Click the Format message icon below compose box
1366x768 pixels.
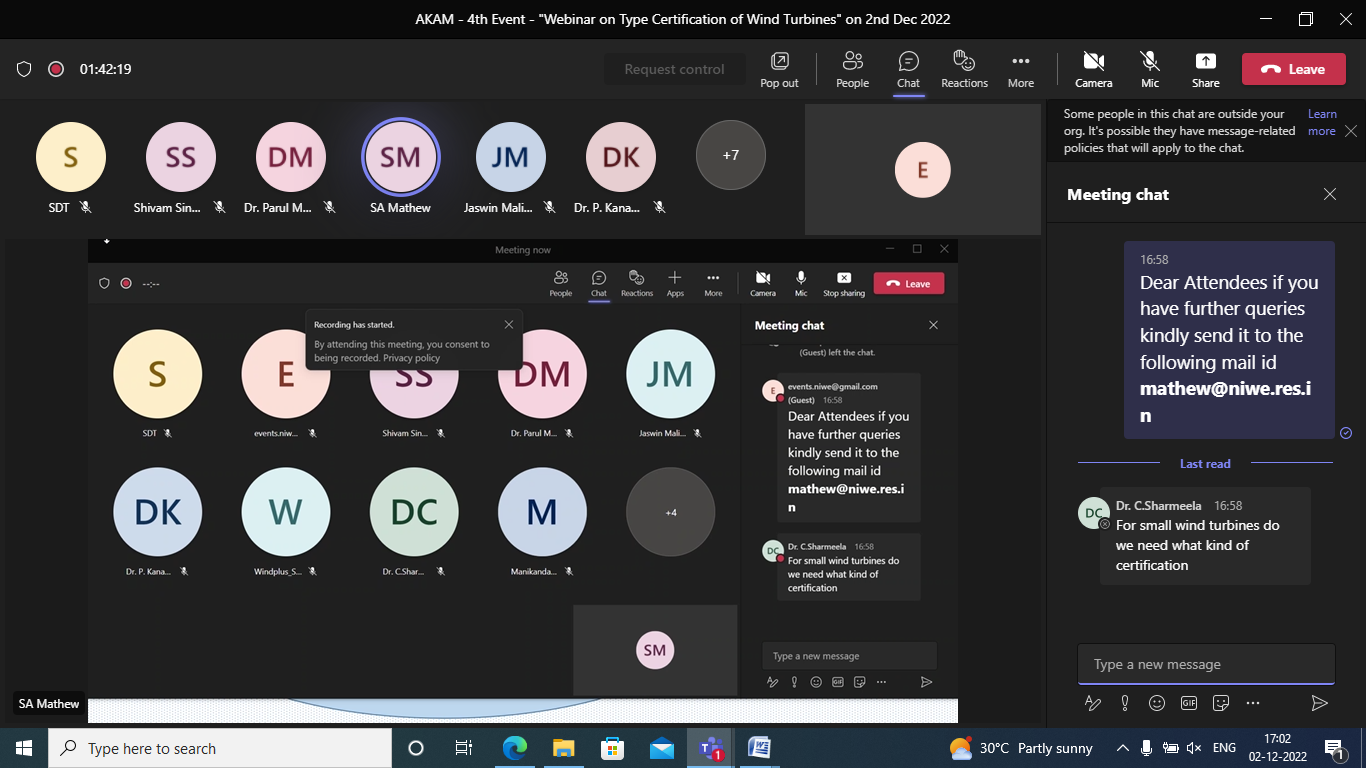pos(1093,703)
